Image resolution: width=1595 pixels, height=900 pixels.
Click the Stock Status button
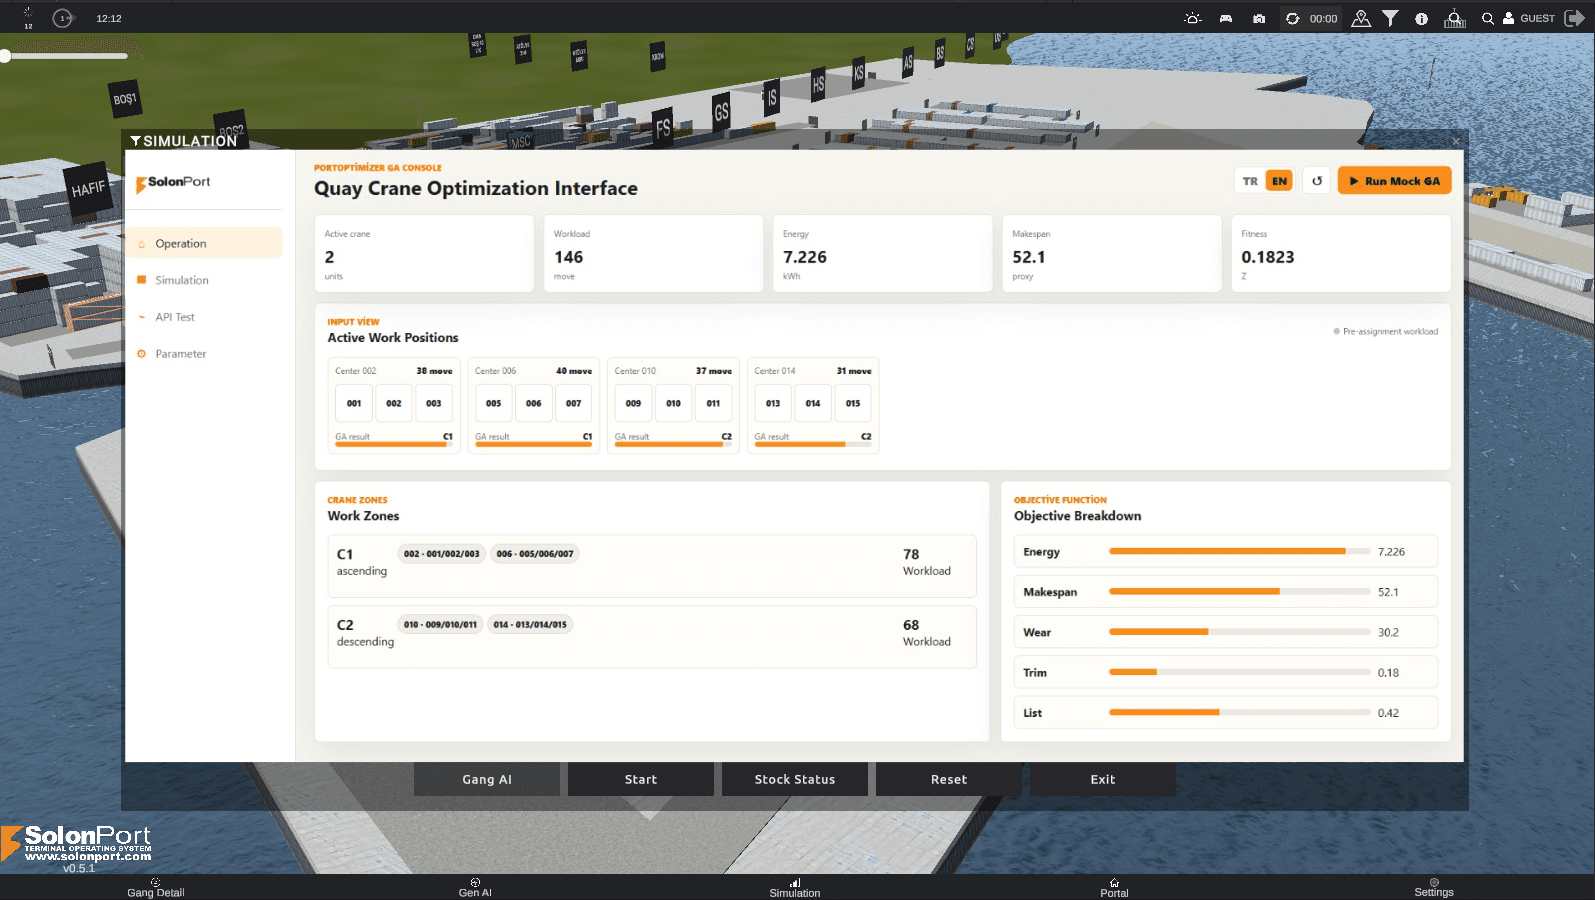[795, 779]
